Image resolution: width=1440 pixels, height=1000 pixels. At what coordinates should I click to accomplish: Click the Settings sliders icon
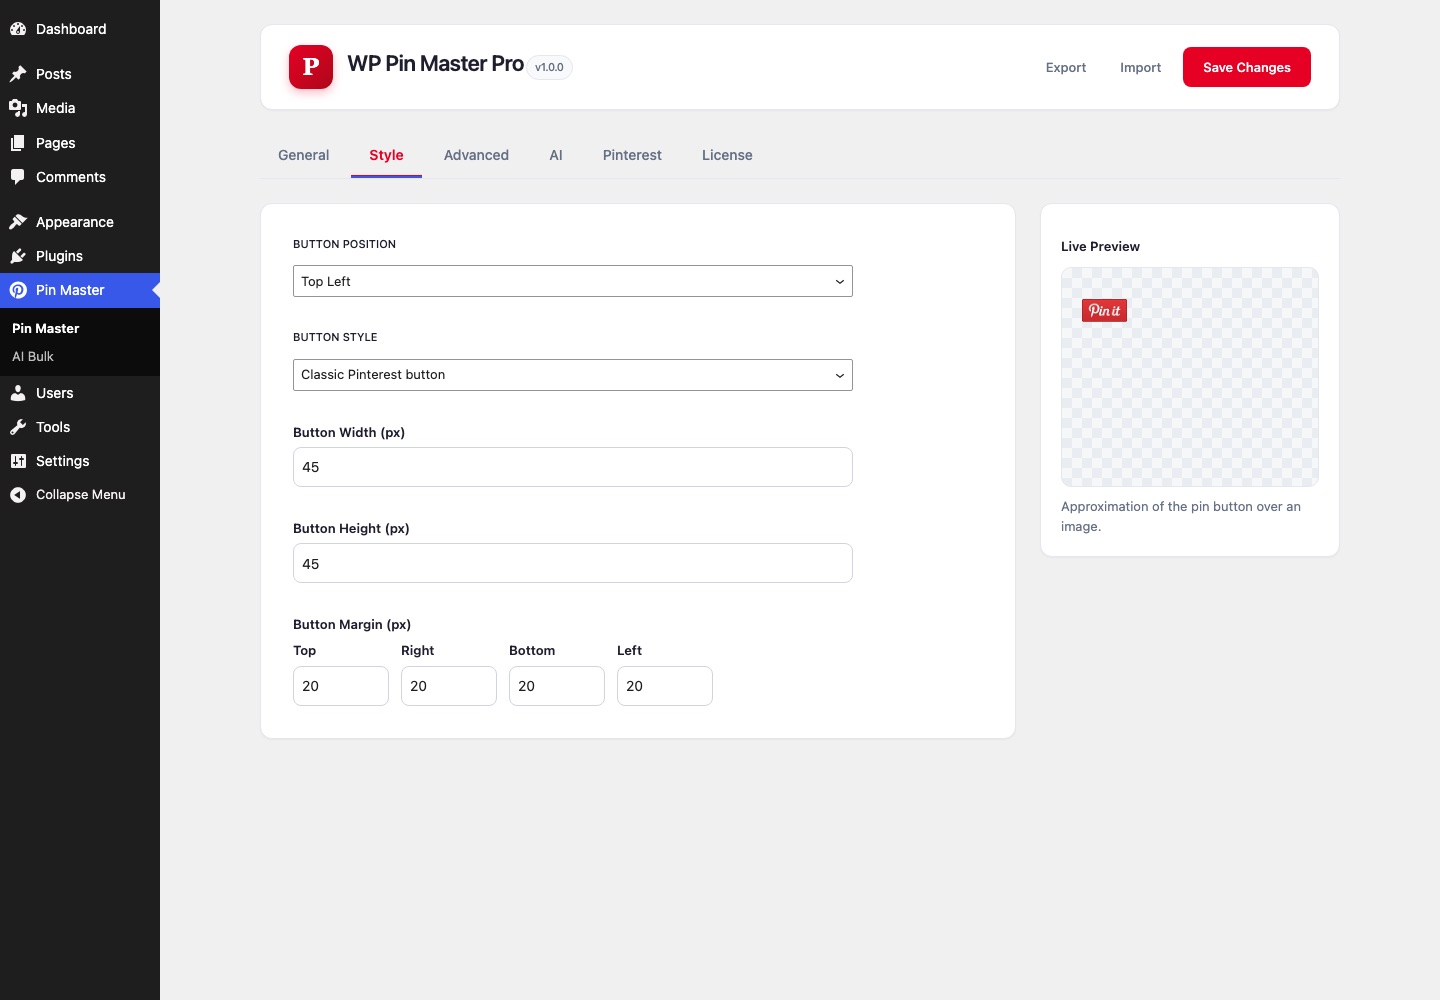click(x=18, y=461)
